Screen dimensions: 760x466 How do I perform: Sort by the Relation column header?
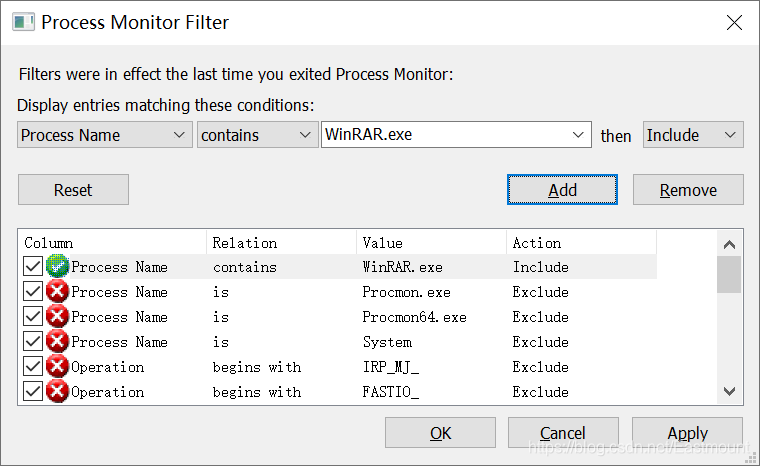281,243
